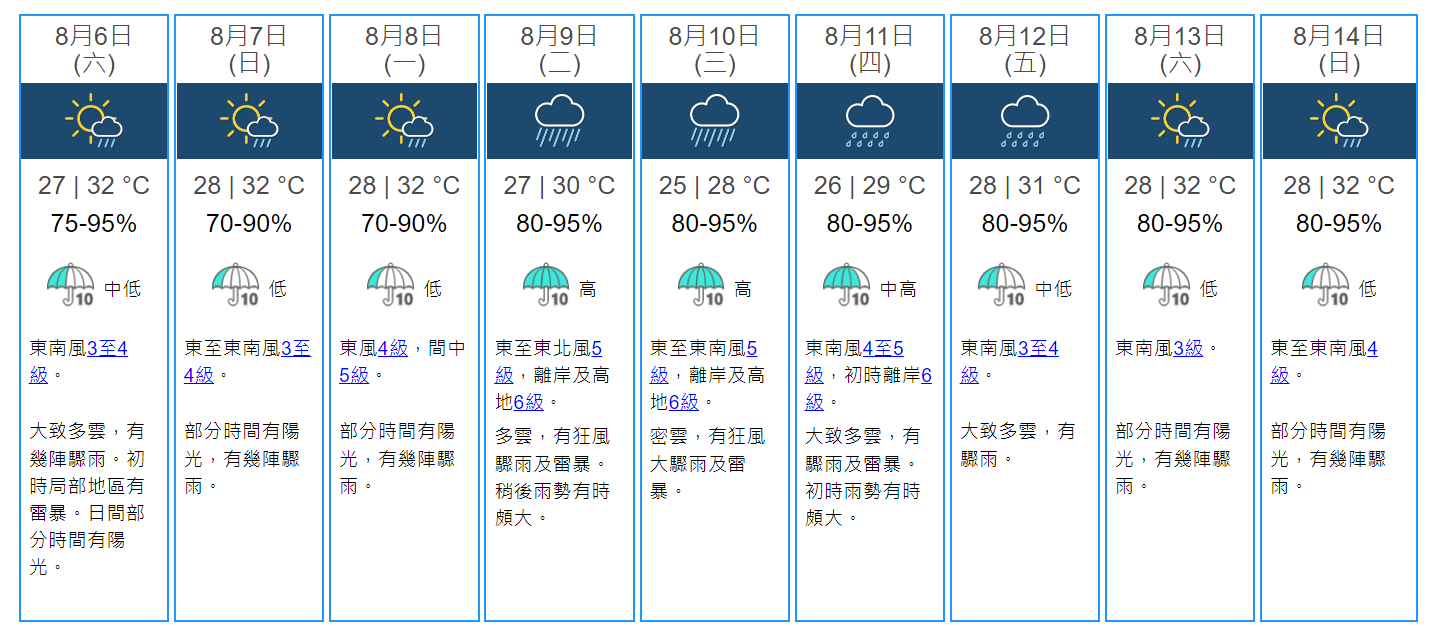The width and height of the screenshot is (1439, 629).
Task: Open the 3級 wind link for 8月13日
Action: tap(1188, 349)
